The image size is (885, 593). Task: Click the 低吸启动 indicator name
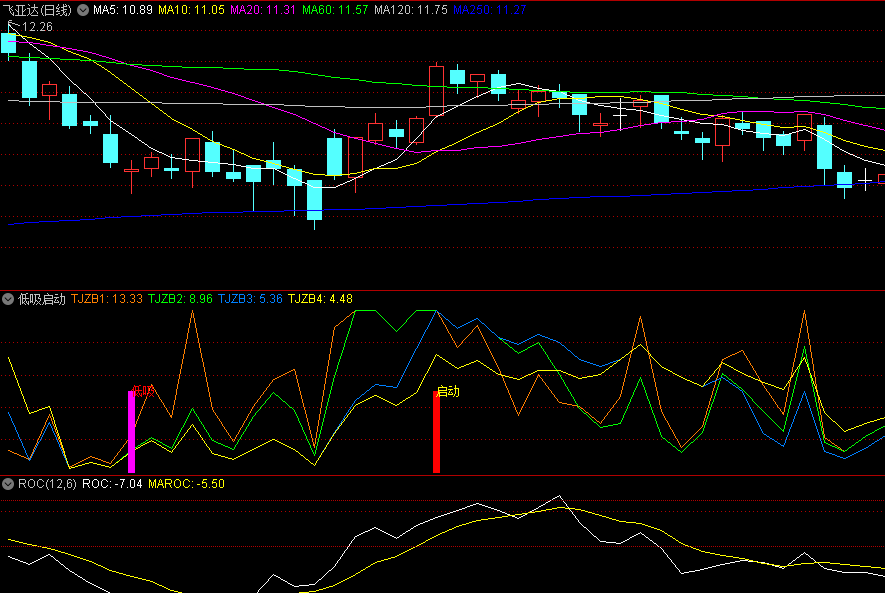click(x=42, y=299)
